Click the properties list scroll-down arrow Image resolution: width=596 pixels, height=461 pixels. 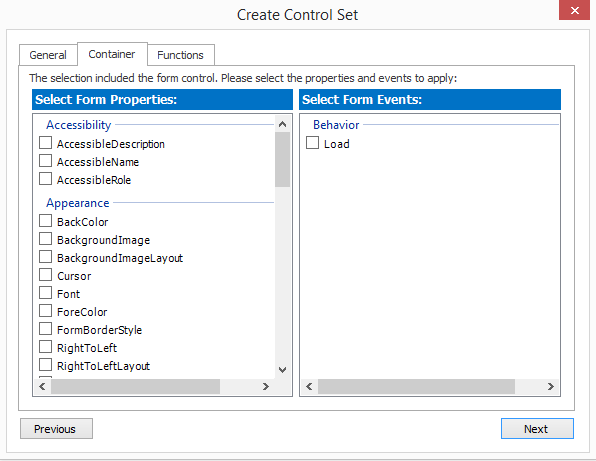[282, 369]
